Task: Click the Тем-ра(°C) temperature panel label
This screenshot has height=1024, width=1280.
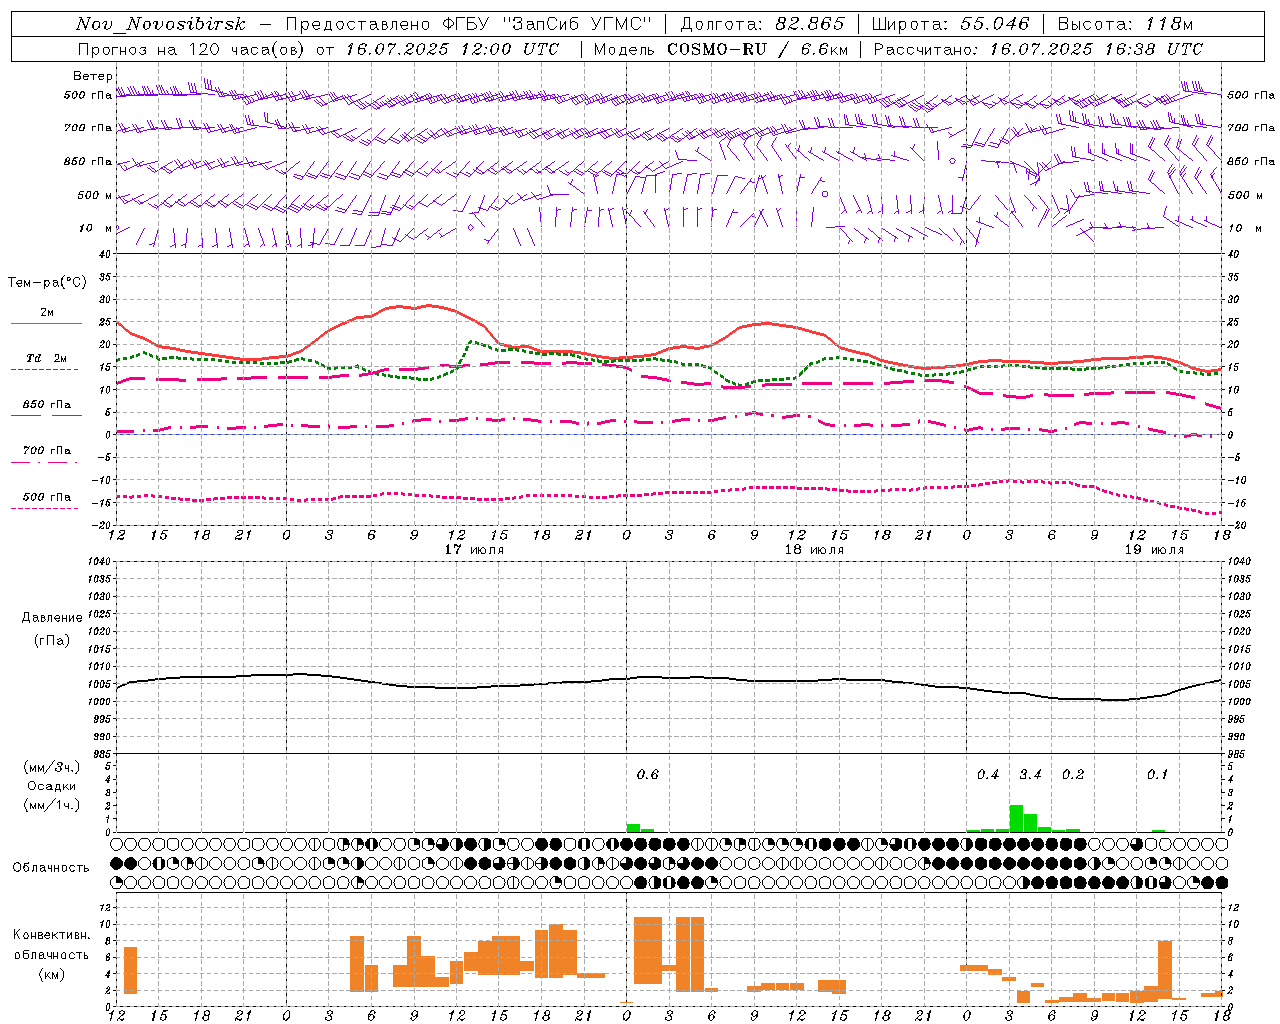Action: click(47, 283)
